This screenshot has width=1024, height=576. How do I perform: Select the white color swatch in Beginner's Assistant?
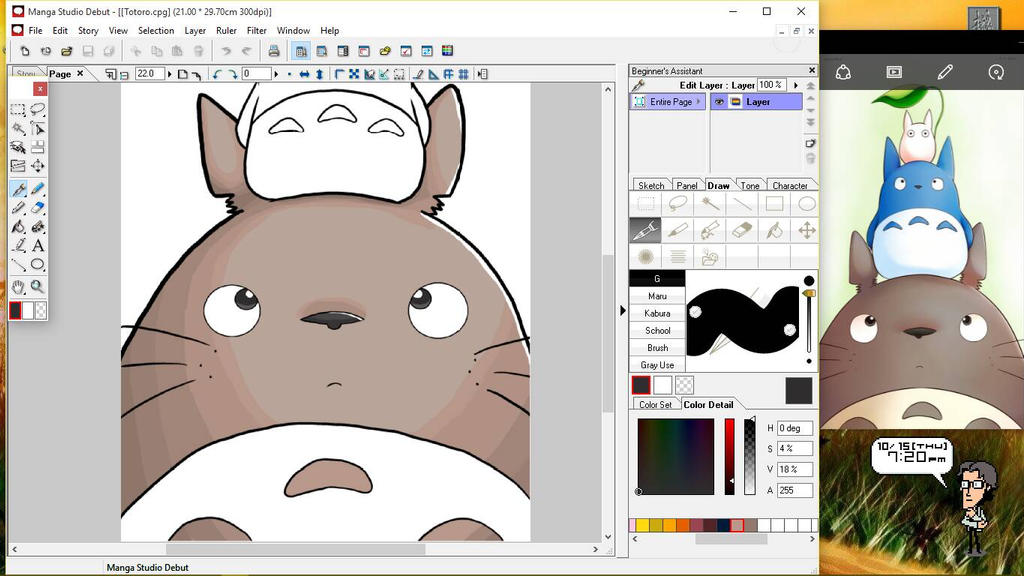point(662,385)
